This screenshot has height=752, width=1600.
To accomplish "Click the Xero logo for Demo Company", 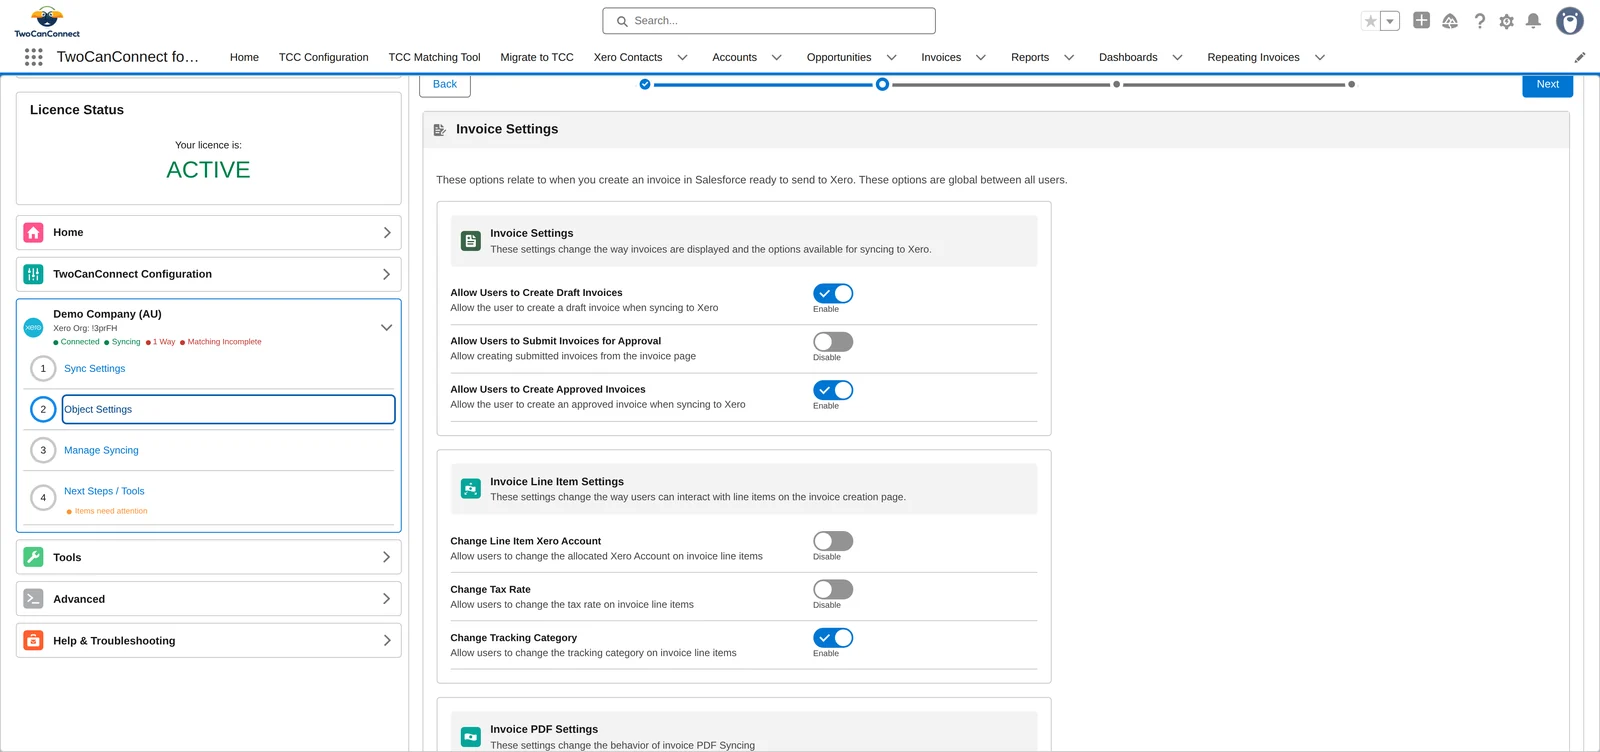I will coord(33,327).
